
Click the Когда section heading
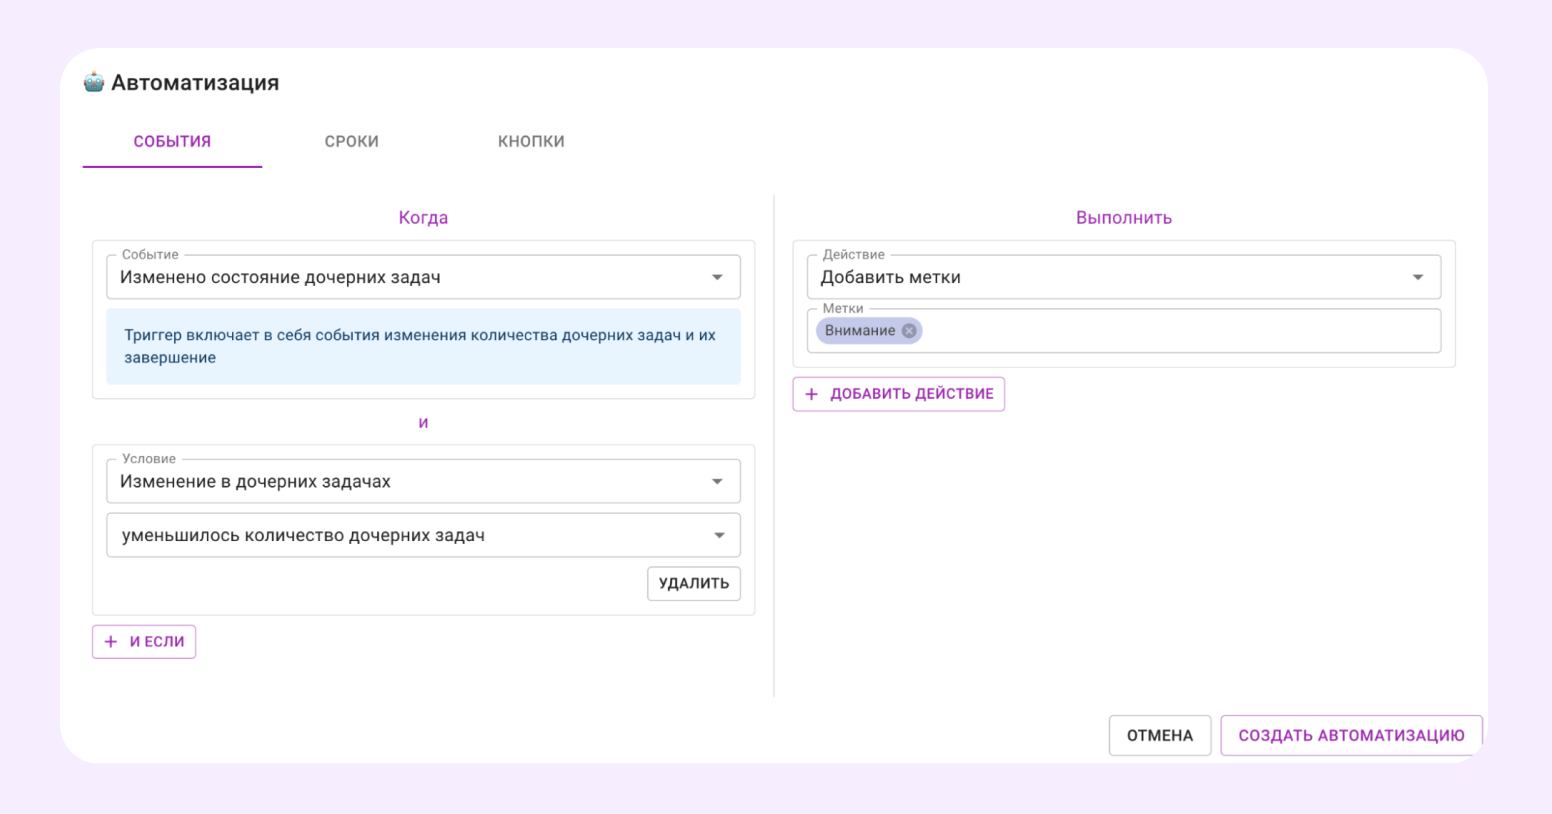coord(423,218)
